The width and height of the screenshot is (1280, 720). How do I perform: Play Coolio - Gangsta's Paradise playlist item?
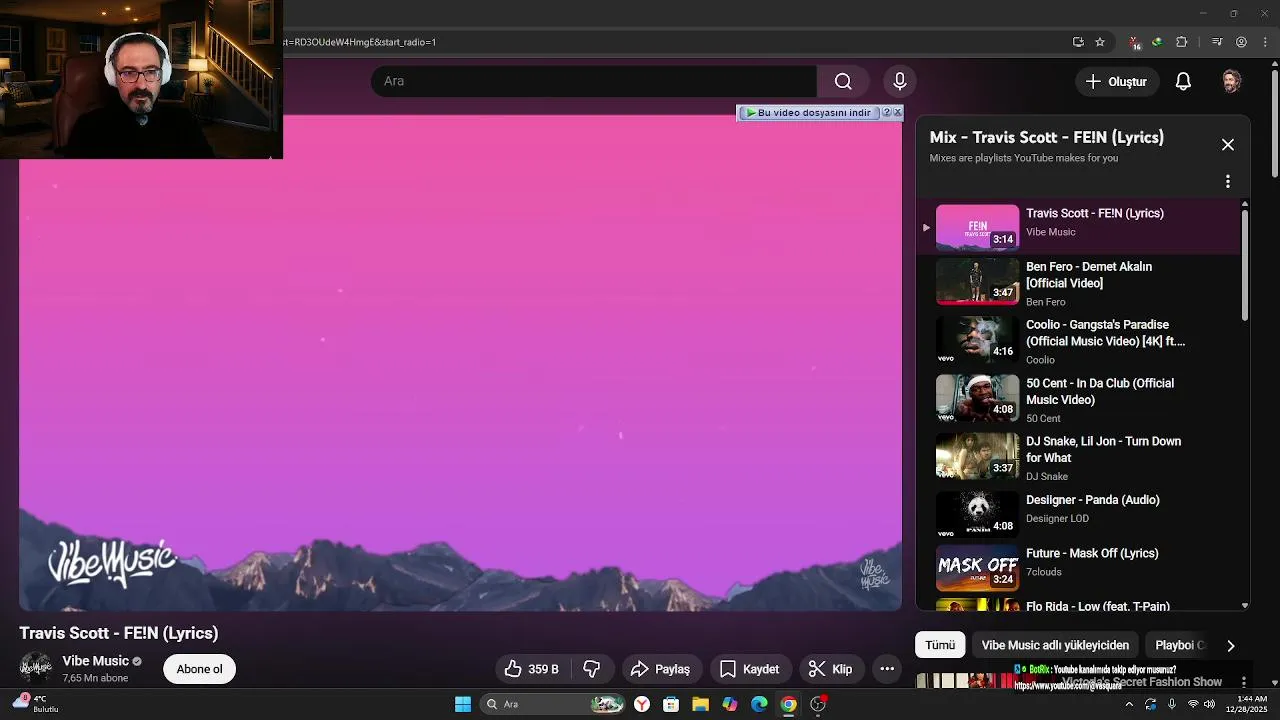(1080, 342)
